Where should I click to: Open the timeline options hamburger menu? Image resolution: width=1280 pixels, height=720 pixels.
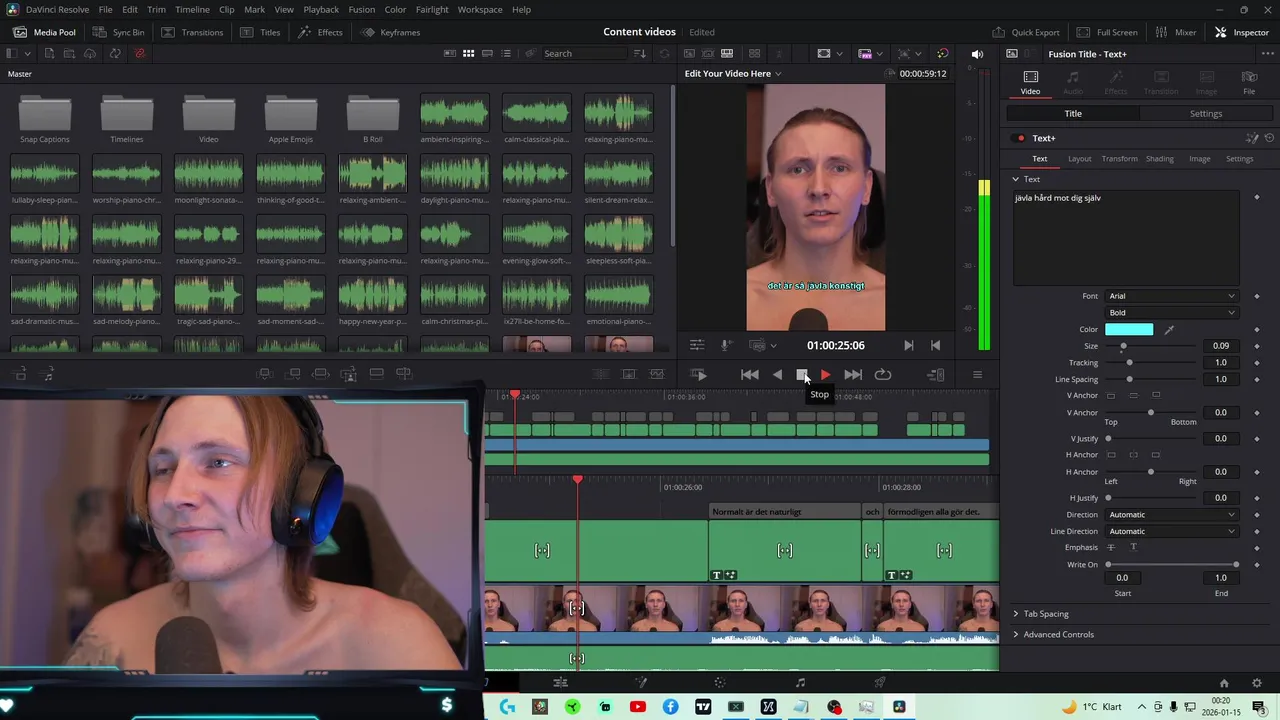coord(977,374)
